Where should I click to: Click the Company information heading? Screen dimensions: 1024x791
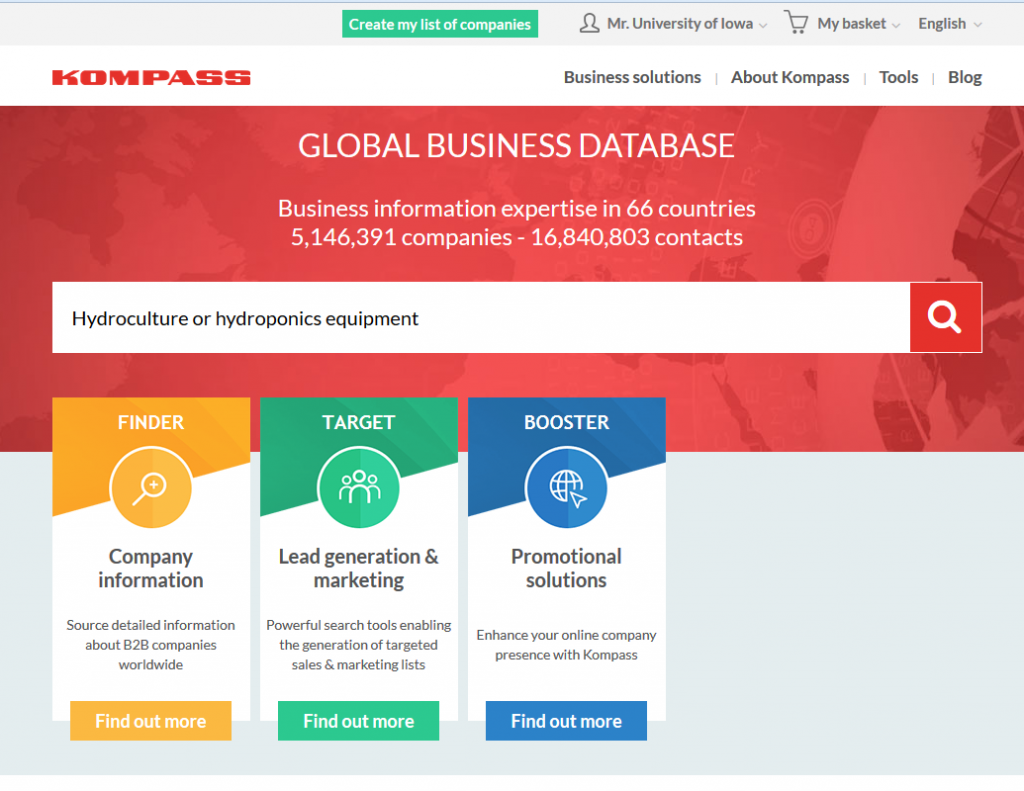pos(150,568)
